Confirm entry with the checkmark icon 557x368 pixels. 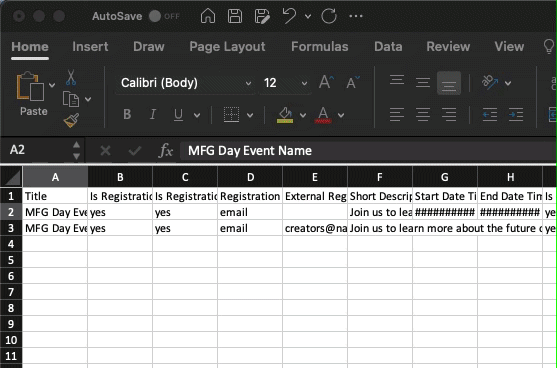pos(135,151)
